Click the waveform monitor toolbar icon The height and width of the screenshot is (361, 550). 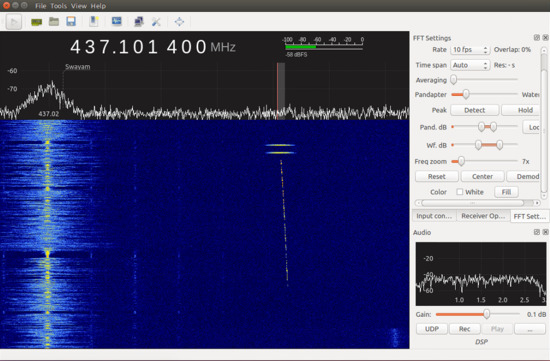[x=116, y=22]
